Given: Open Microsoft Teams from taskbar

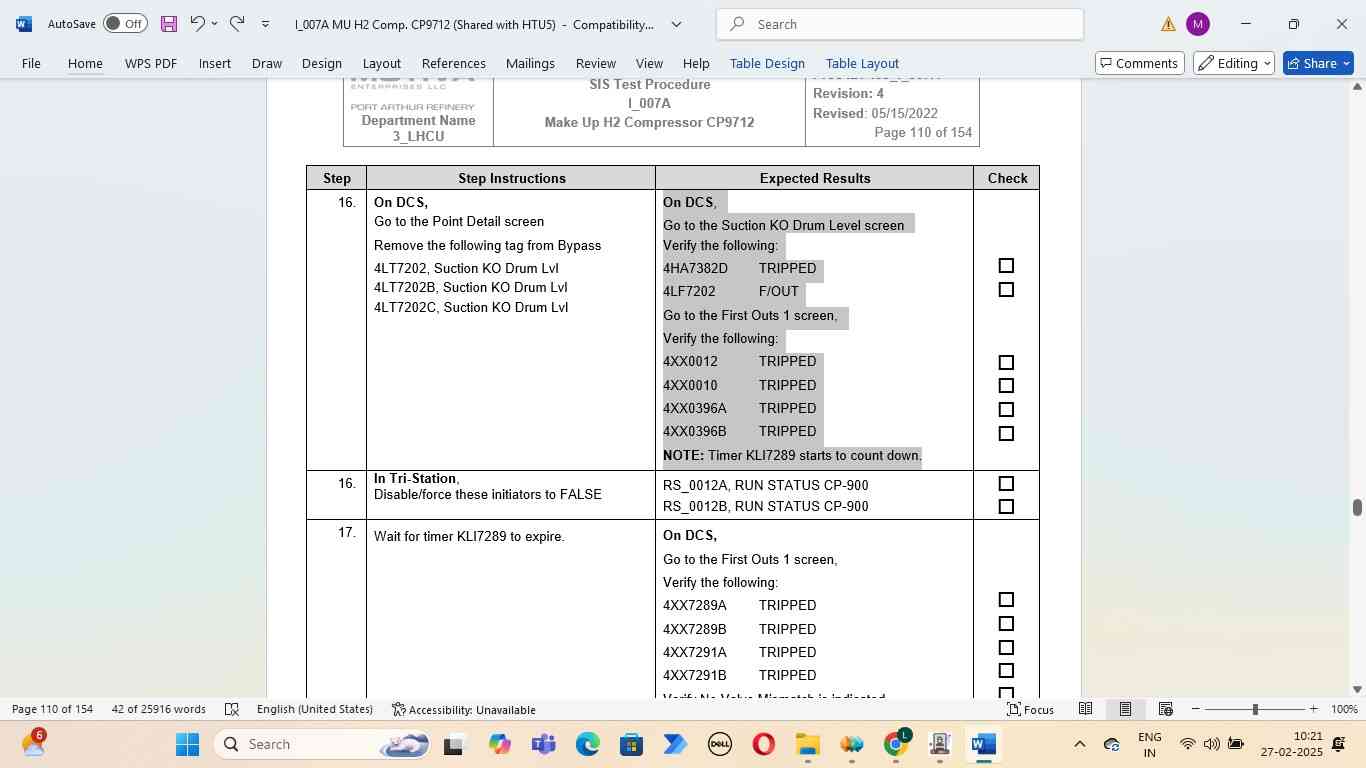Looking at the screenshot, I should pos(543,744).
